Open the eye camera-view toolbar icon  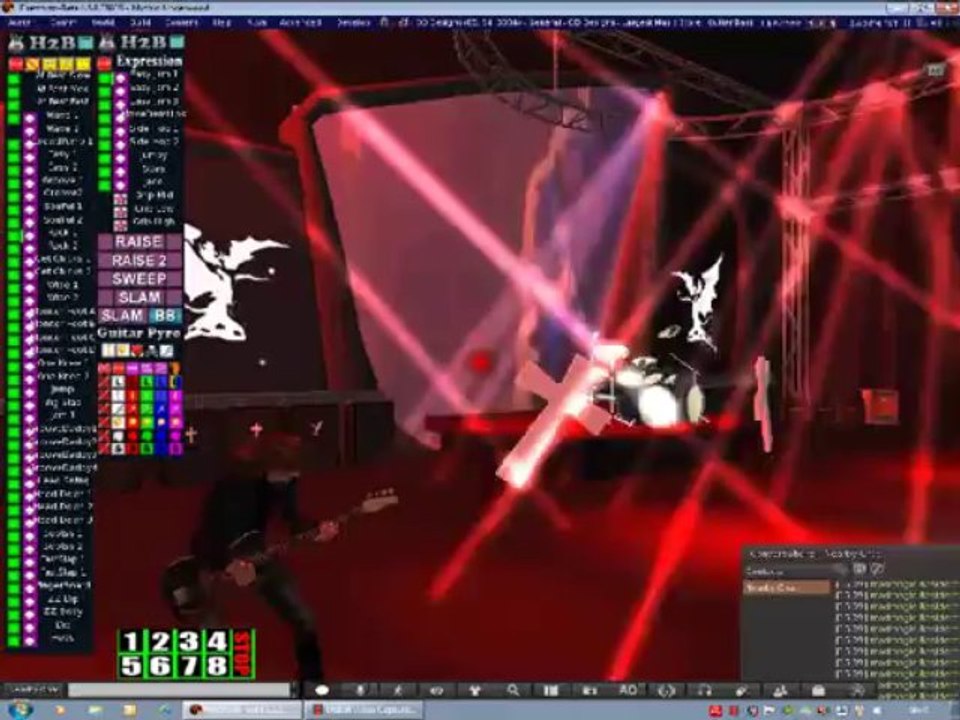[436, 690]
